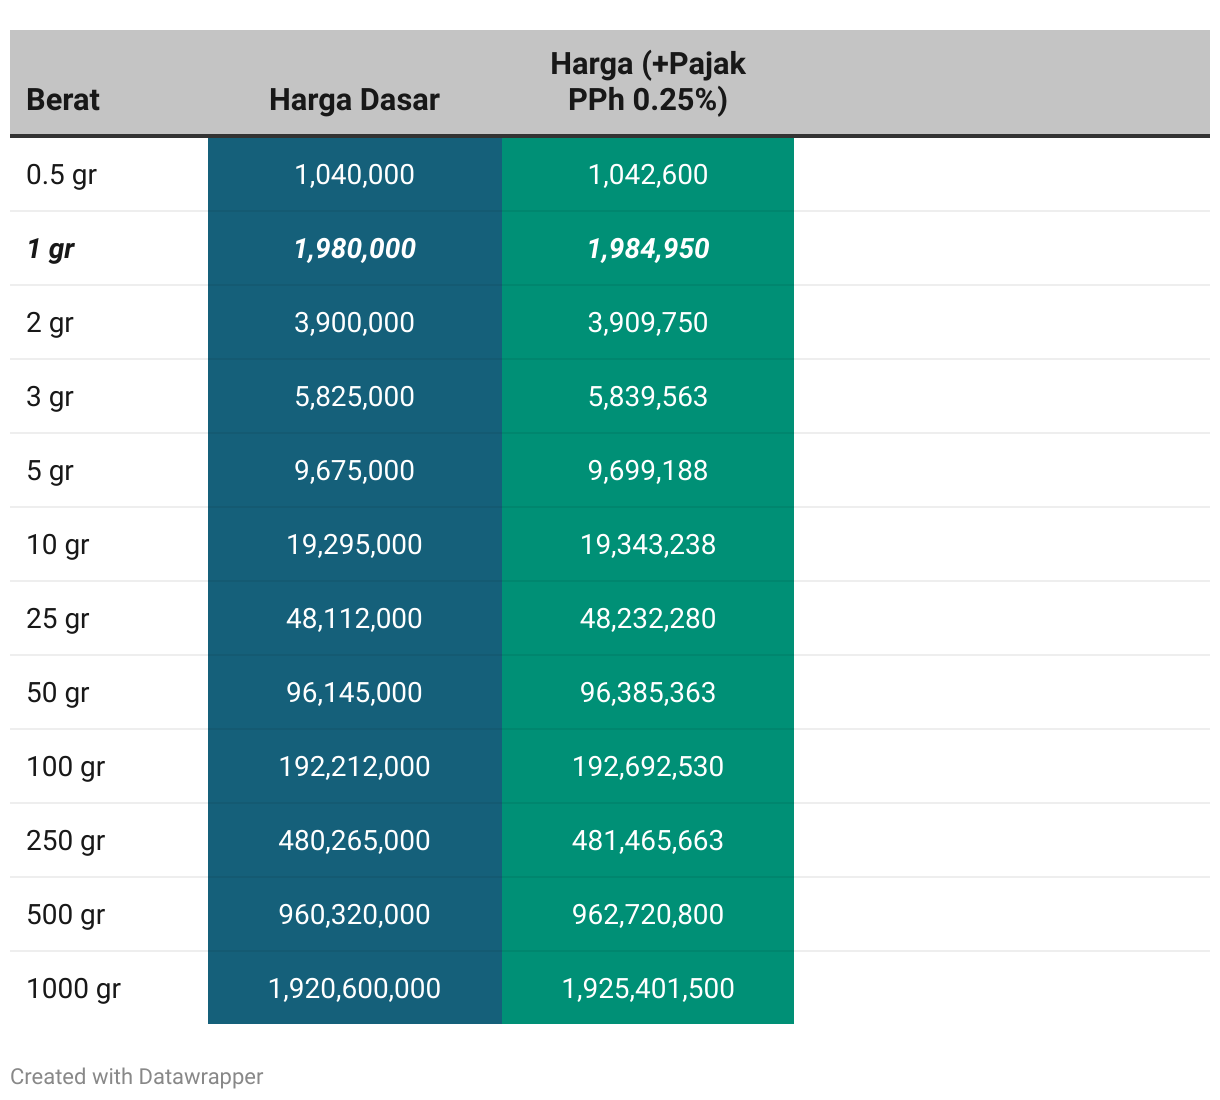Select the 48,232,280 taxed price cell
This screenshot has height=1100, width=1220.
tap(647, 619)
